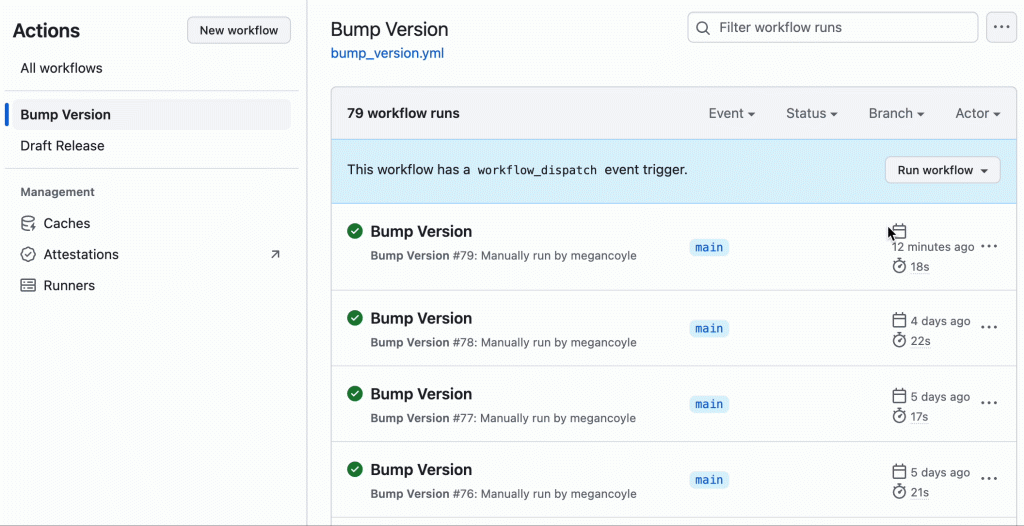The image size is (1024, 526).
Task: Open options menu for run #76
Action: (989, 479)
